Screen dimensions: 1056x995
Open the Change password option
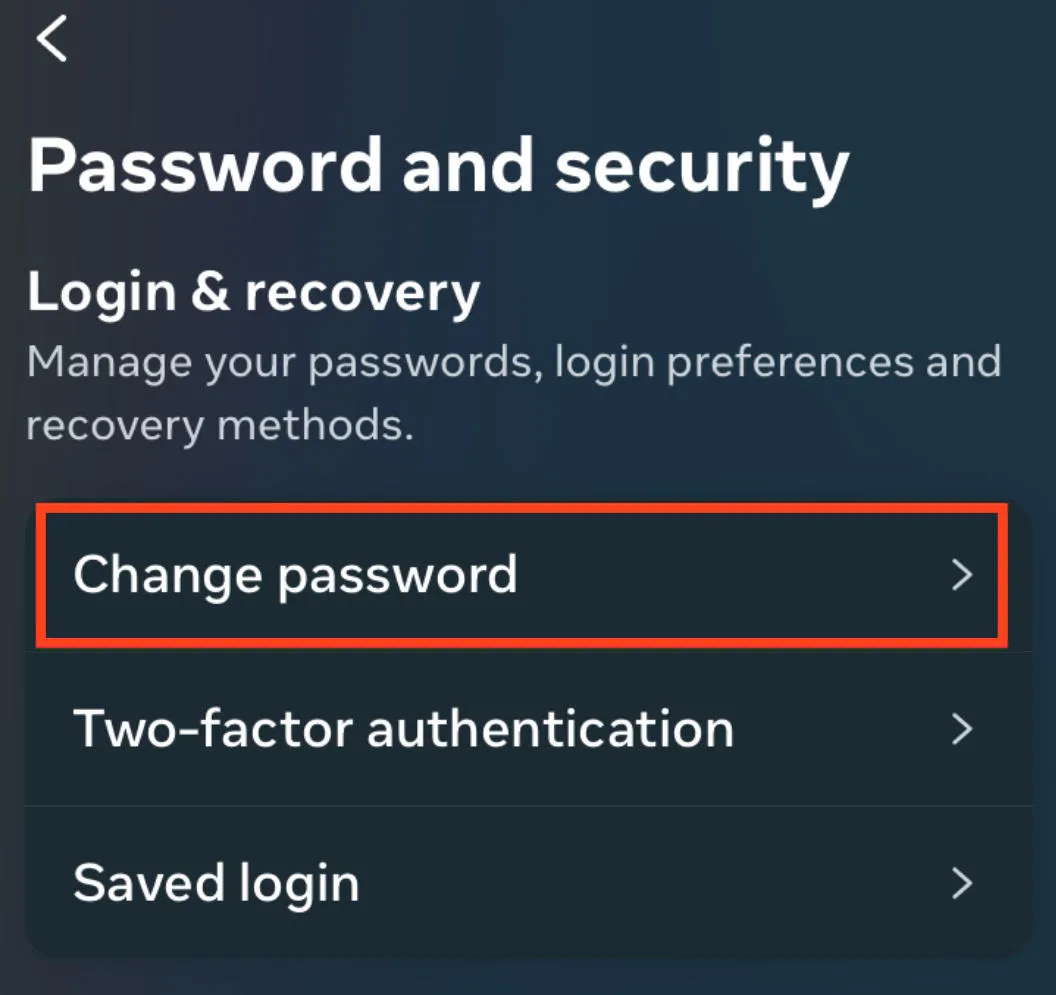pos(296,575)
